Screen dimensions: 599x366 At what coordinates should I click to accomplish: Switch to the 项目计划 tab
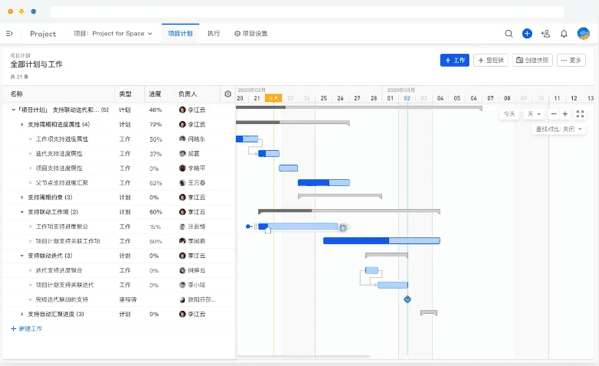pyautogui.click(x=180, y=34)
